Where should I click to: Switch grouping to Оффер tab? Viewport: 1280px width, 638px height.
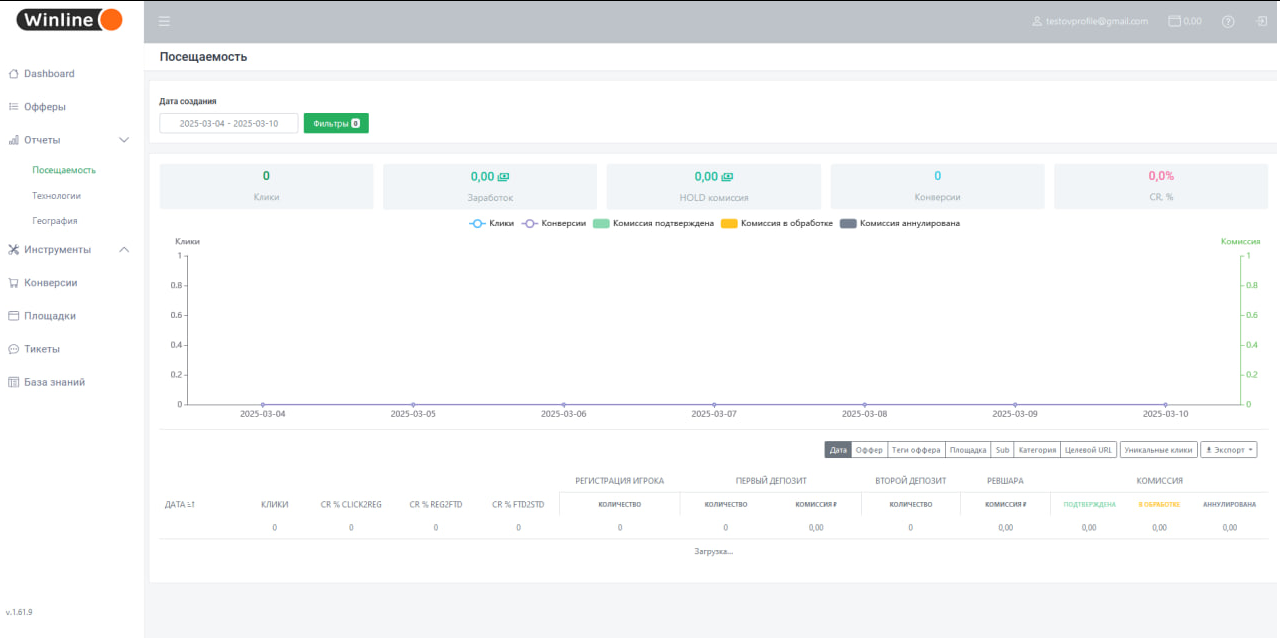(869, 450)
